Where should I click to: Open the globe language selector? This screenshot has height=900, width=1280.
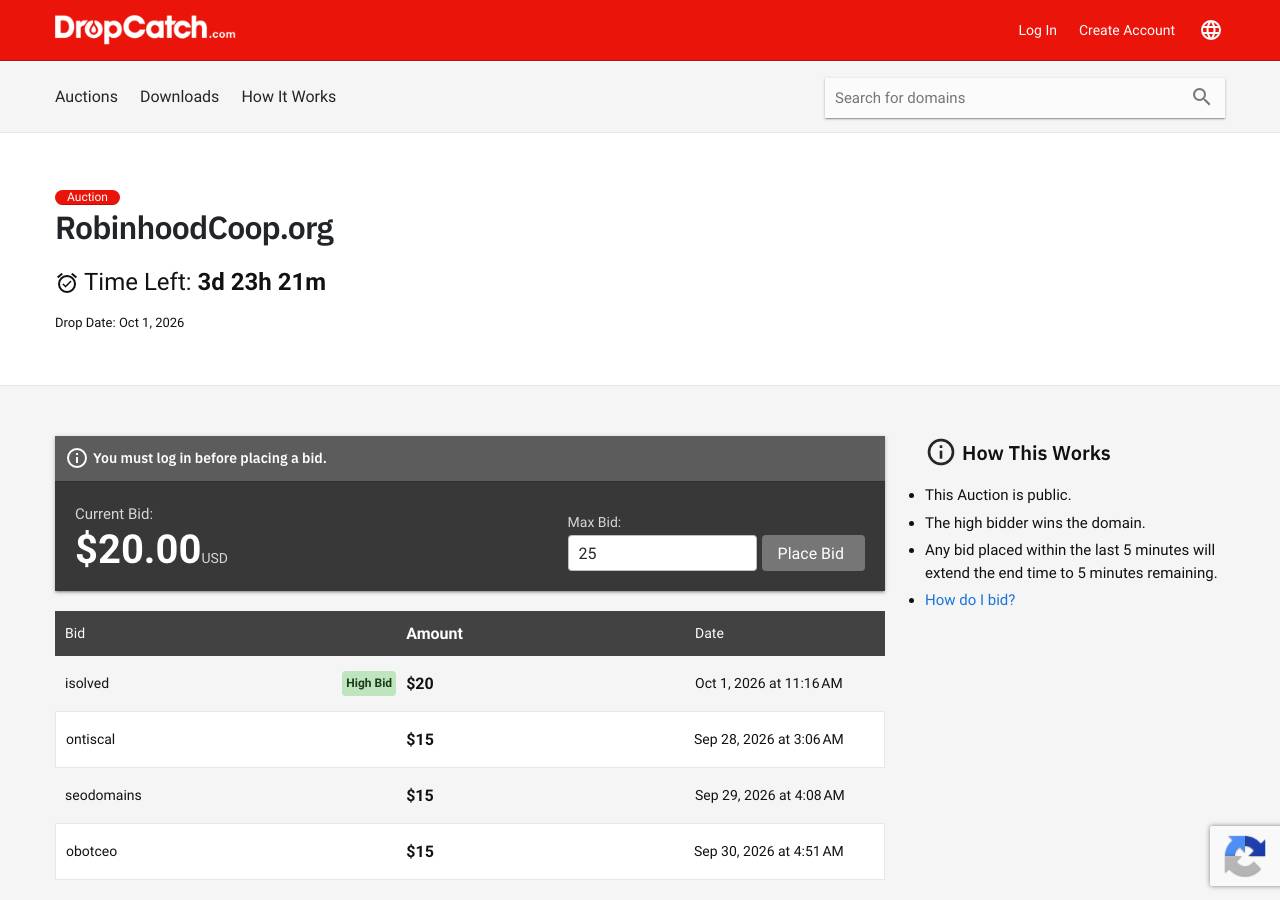pos(1211,30)
